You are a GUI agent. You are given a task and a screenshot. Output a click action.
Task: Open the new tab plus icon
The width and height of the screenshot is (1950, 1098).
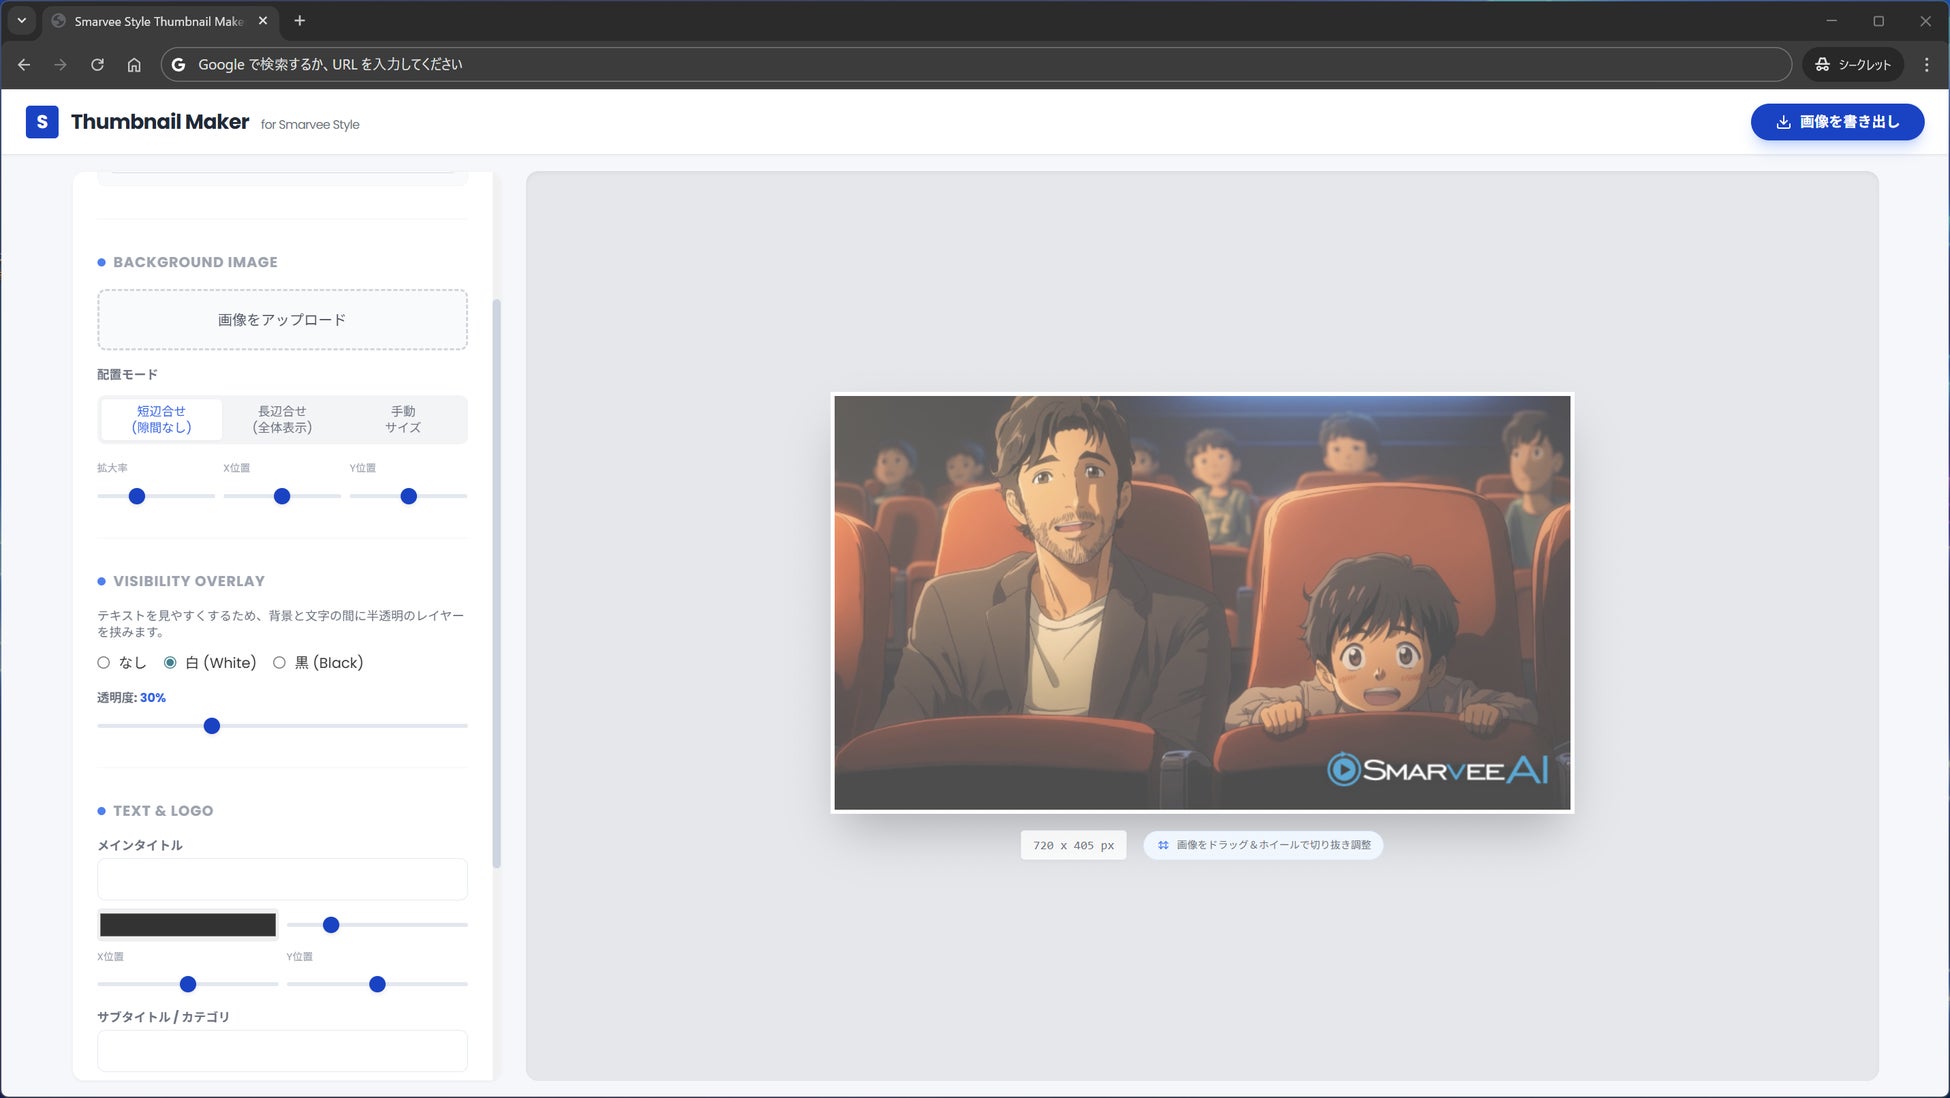pyautogui.click(x=299, y=21)
